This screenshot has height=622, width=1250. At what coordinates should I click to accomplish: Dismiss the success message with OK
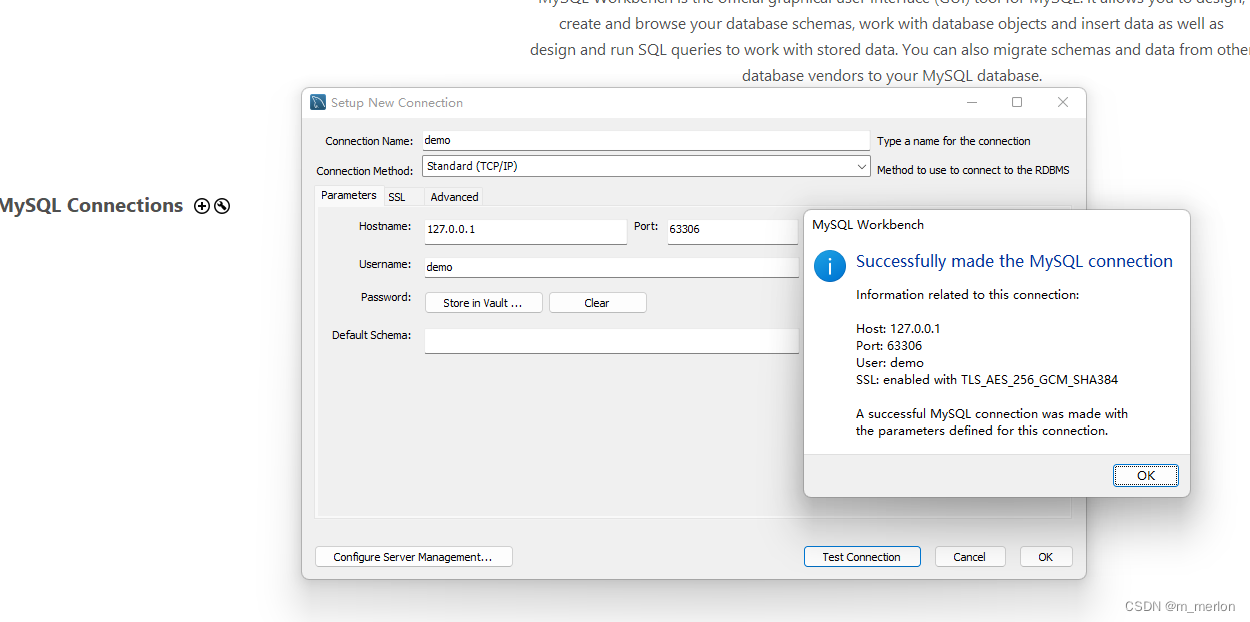[x=1146, y=476]
